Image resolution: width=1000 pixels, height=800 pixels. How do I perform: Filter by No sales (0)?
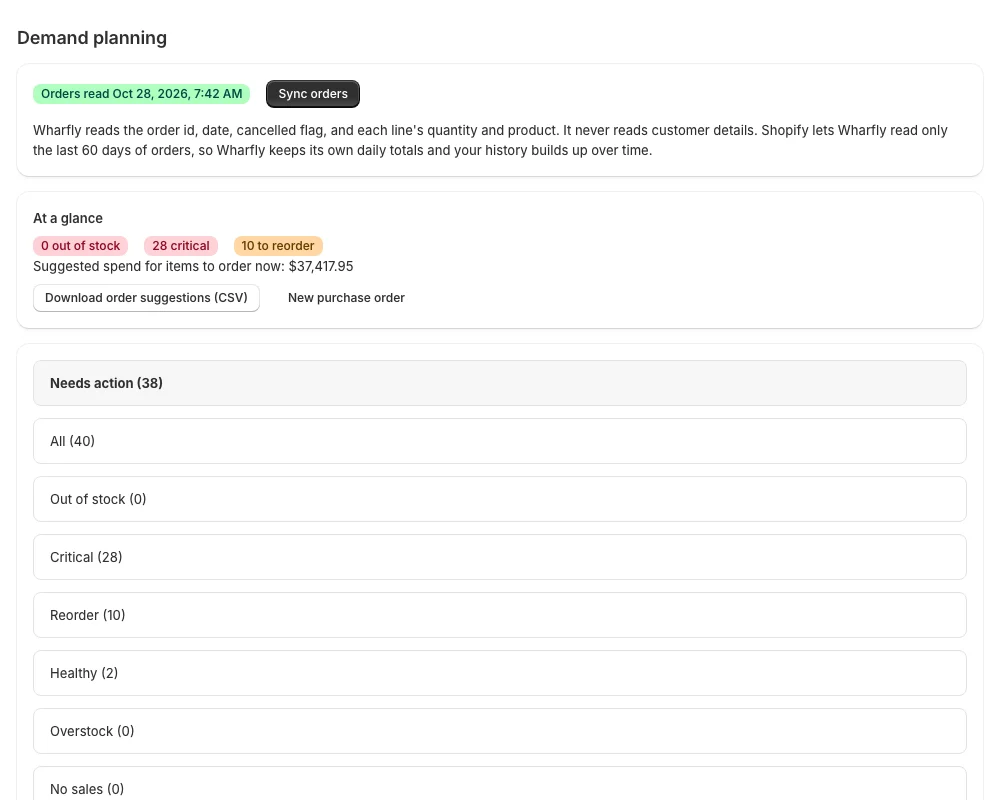(499, 783)
